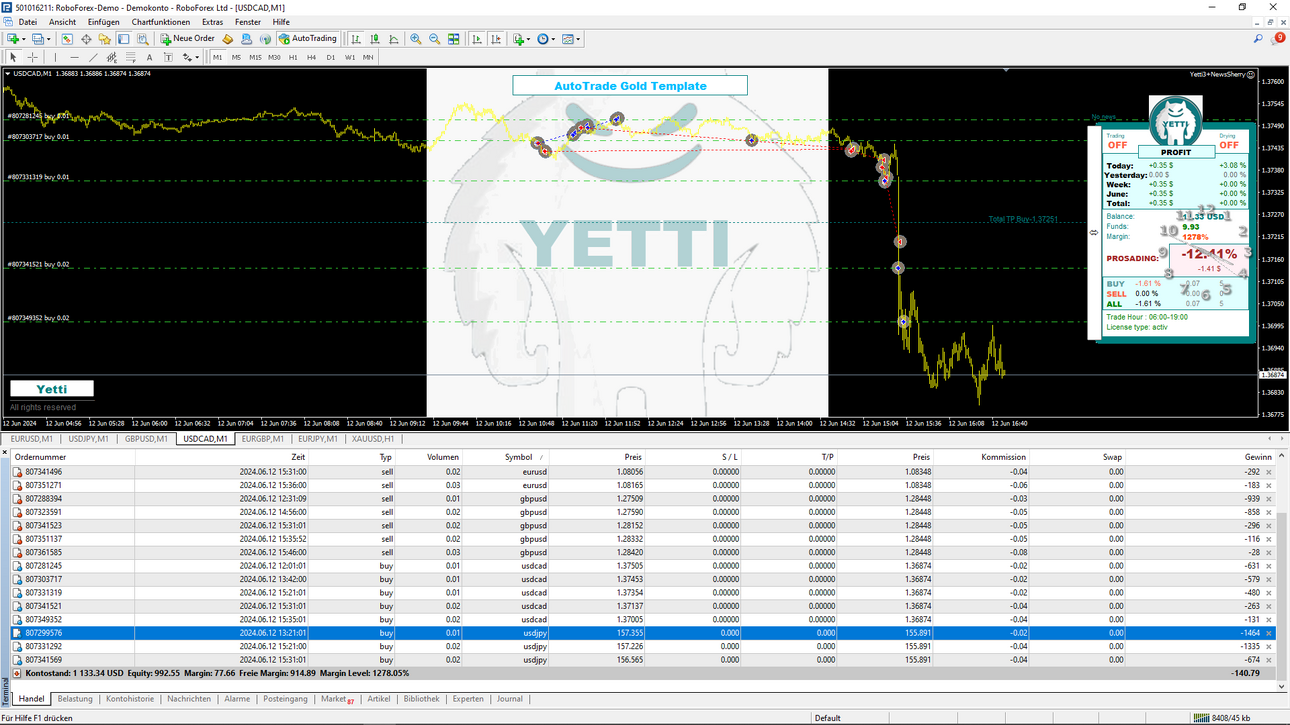Switch chart to candlestick display

375,39
